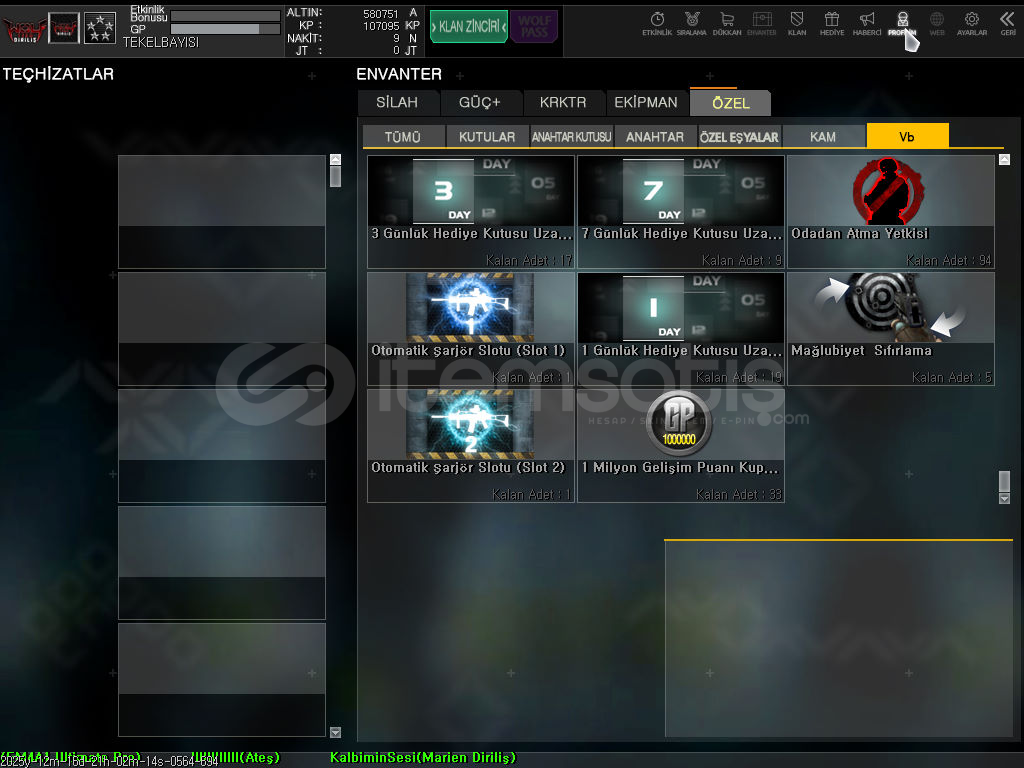Select Otomatik Şarjör Slotu (Slot 1) item
Screen dimensions: 1024x768
click(470, 328)
